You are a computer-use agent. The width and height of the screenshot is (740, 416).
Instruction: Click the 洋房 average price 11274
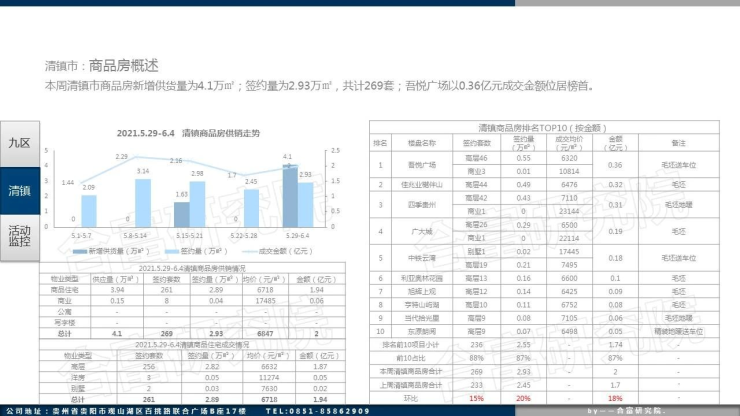coord(269,378)
